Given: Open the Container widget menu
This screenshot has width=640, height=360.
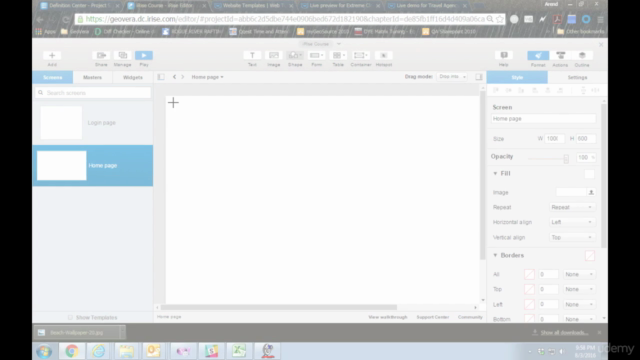Looking at the screenshot, I should [x=360, y=56].
